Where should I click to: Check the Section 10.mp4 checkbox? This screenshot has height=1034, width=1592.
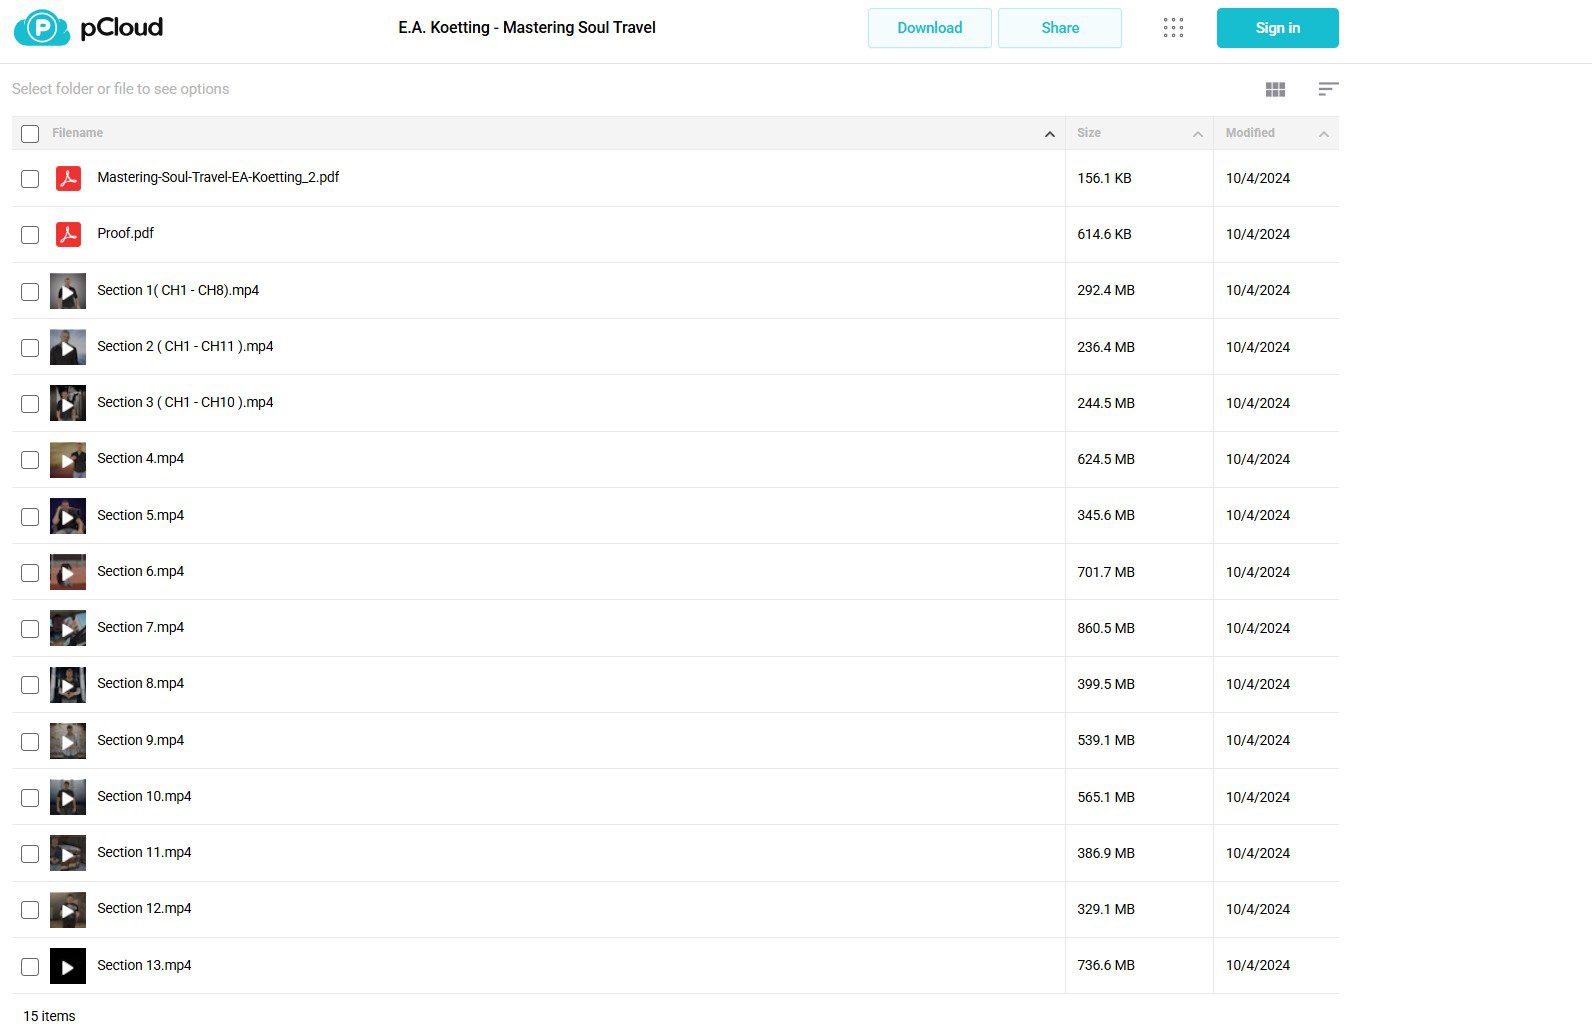point(30,797)
